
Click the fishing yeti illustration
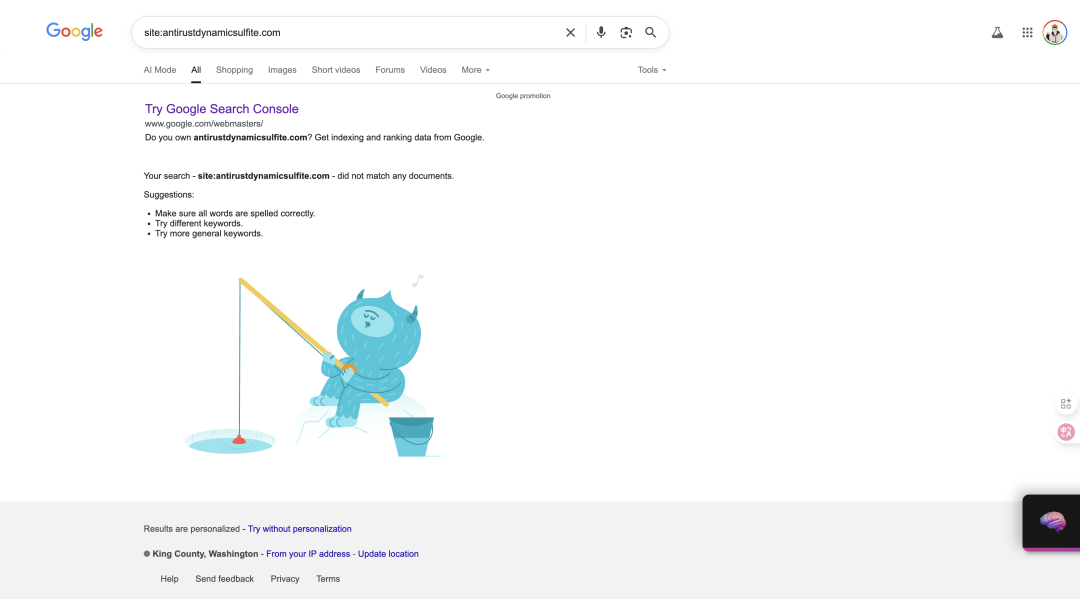[312, 366]
